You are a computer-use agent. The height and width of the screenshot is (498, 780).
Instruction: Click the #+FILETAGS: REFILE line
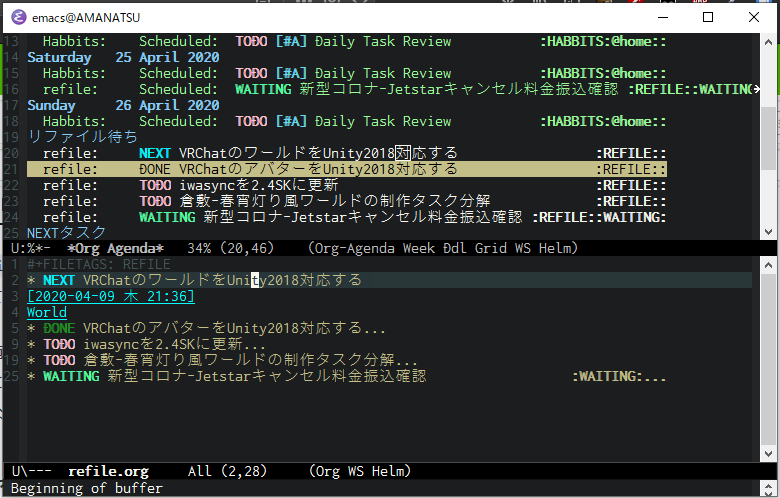[99, 264]
